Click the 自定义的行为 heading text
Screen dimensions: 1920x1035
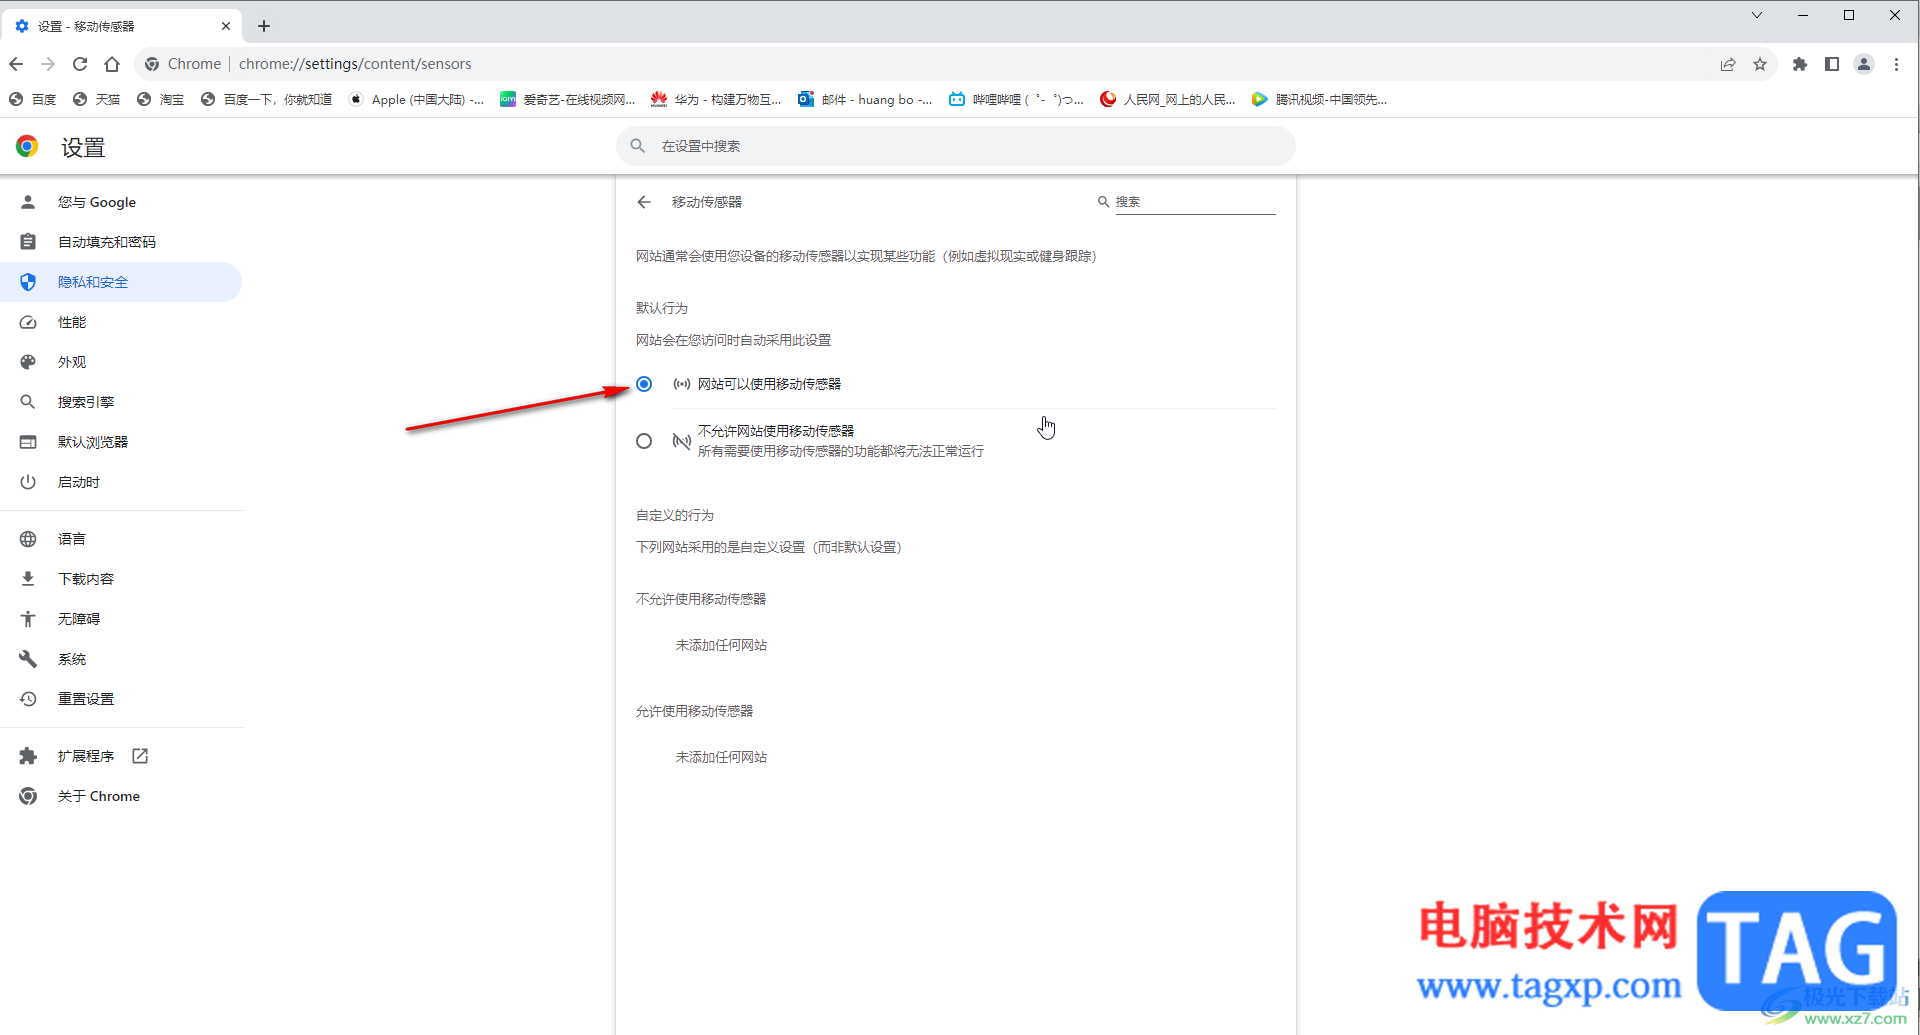click(675, 515)
